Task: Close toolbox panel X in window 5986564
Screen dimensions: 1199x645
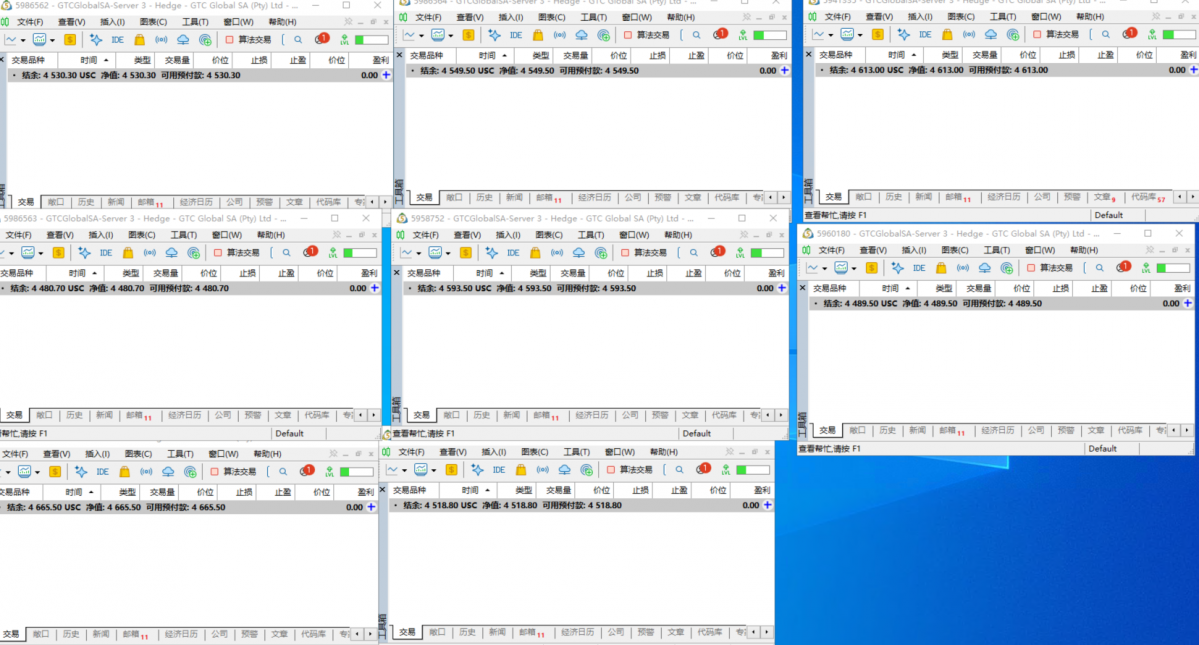Action: [400, 55]
